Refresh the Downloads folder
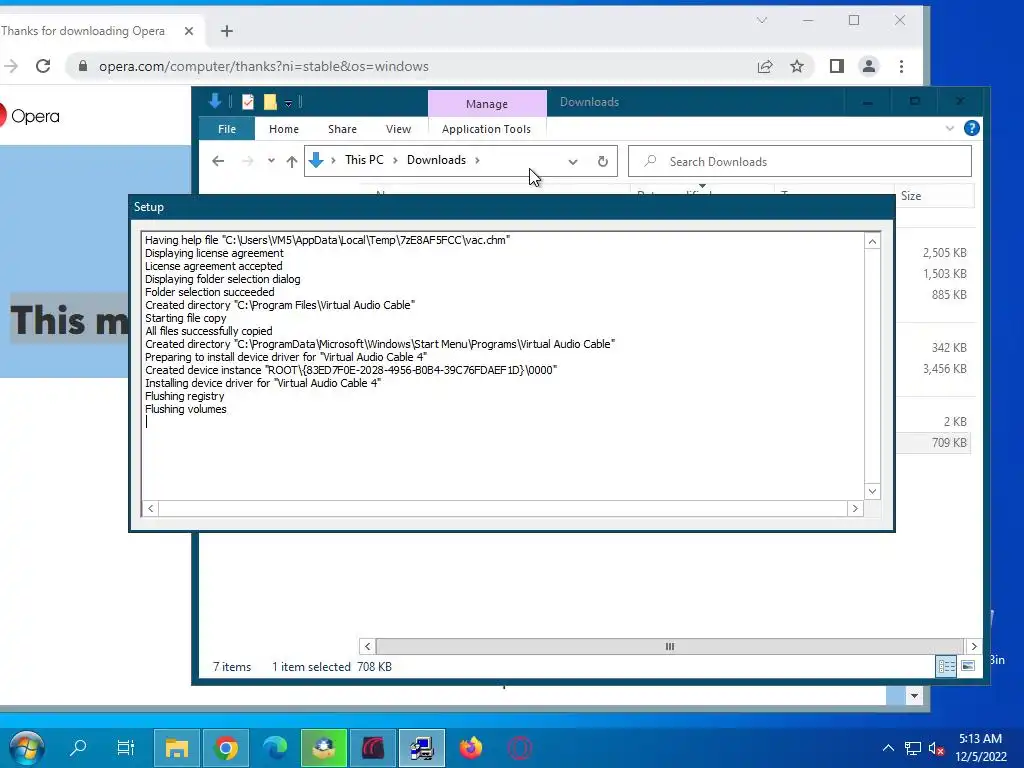Screen dimensions: 1024x768 click(x=603, y=161)
